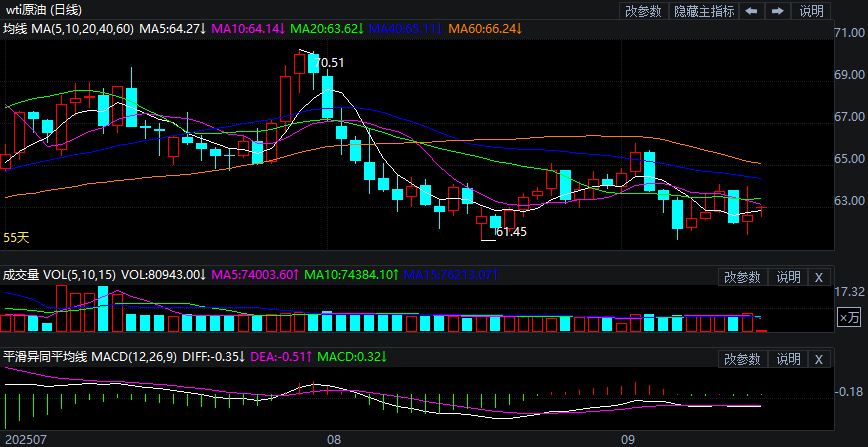
Task: Click the DIFF:-0.35 value
Action: pyautogui.click(x=214, y=357)
